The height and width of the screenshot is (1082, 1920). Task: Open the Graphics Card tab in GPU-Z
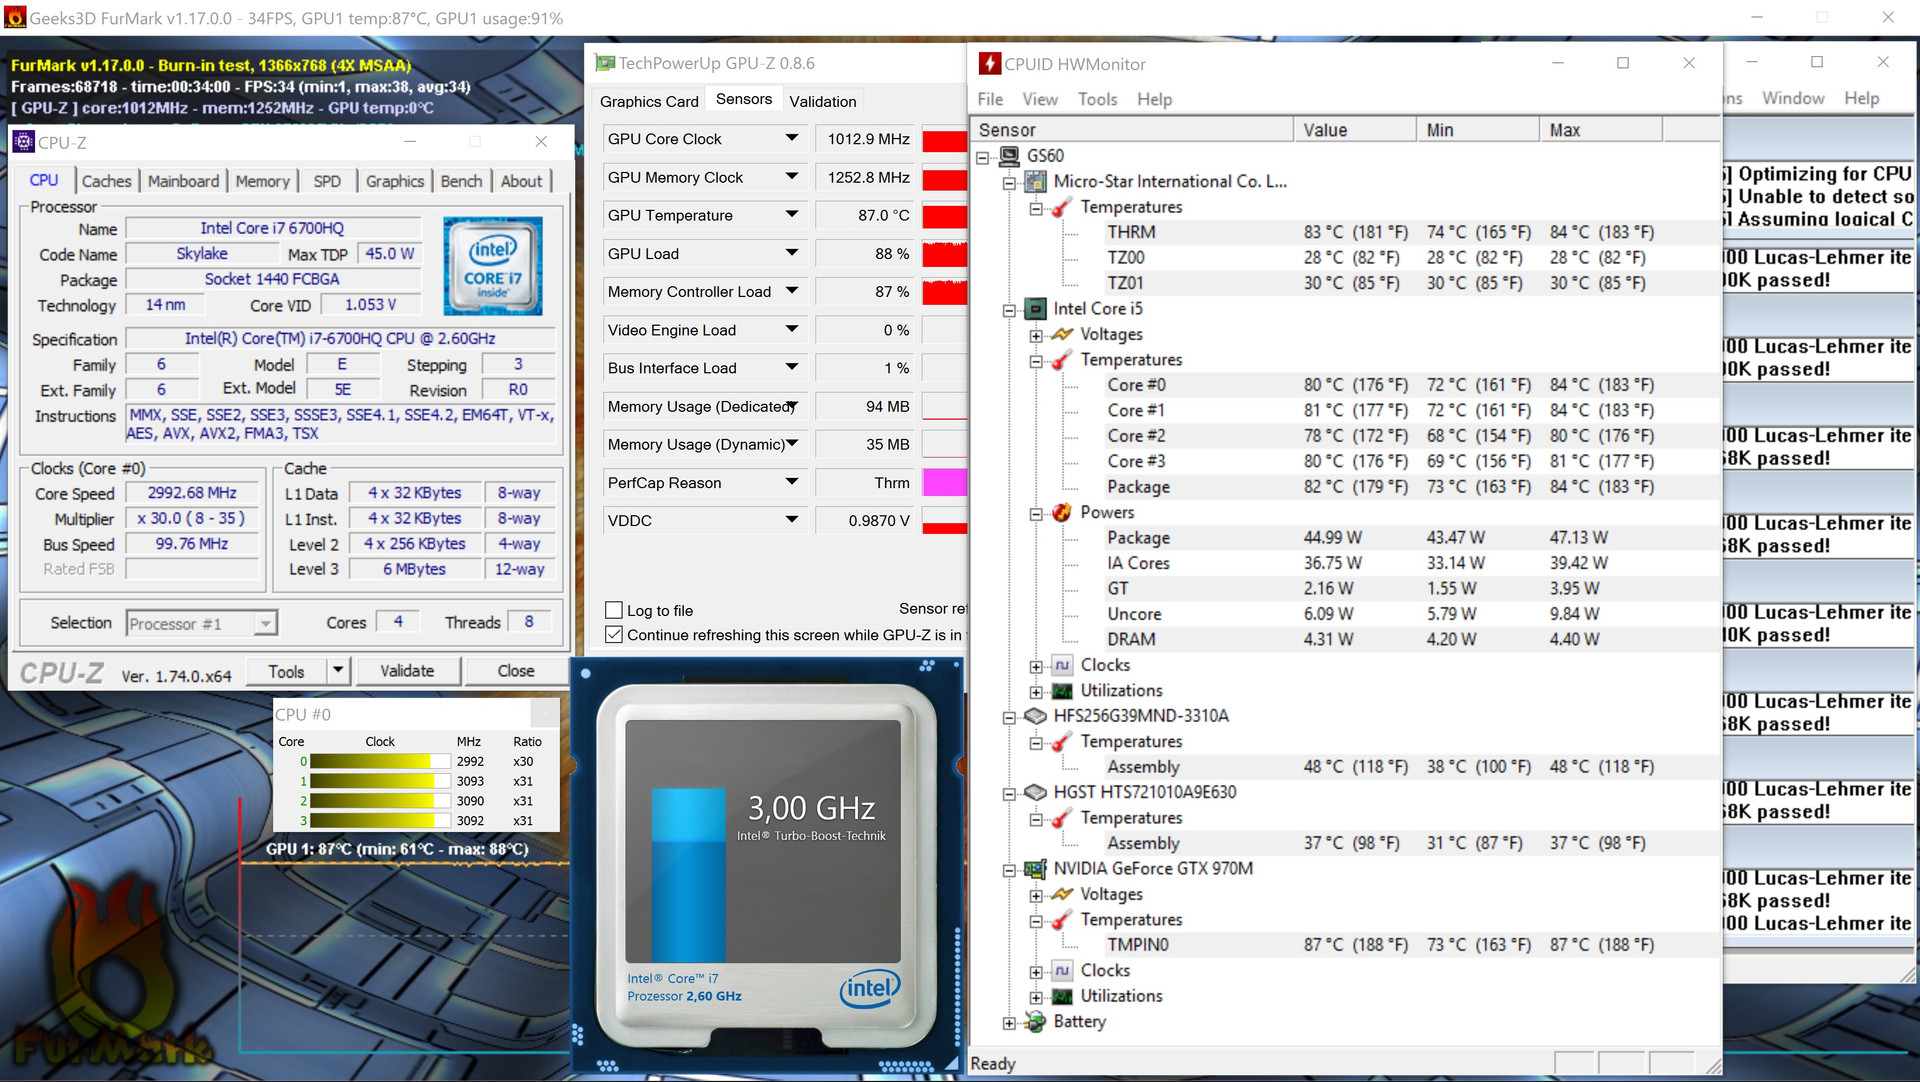point(649,101)
